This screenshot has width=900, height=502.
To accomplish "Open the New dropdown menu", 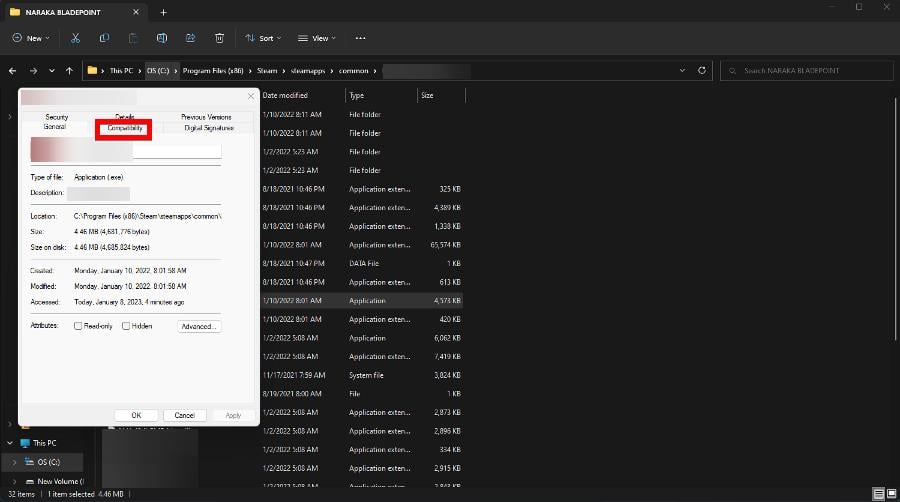I will point(31,38).
